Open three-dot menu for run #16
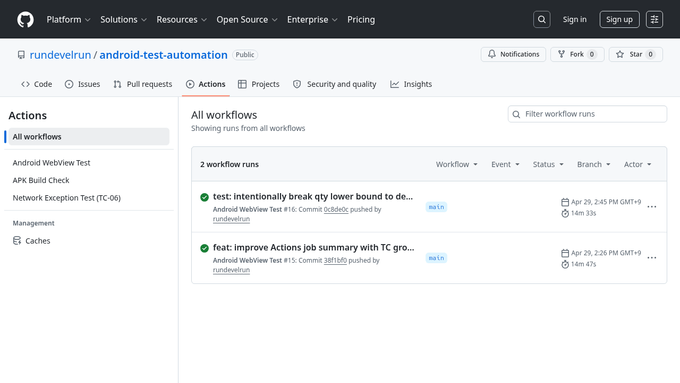Viewport: 680px width, 383px height. [652, 207]
